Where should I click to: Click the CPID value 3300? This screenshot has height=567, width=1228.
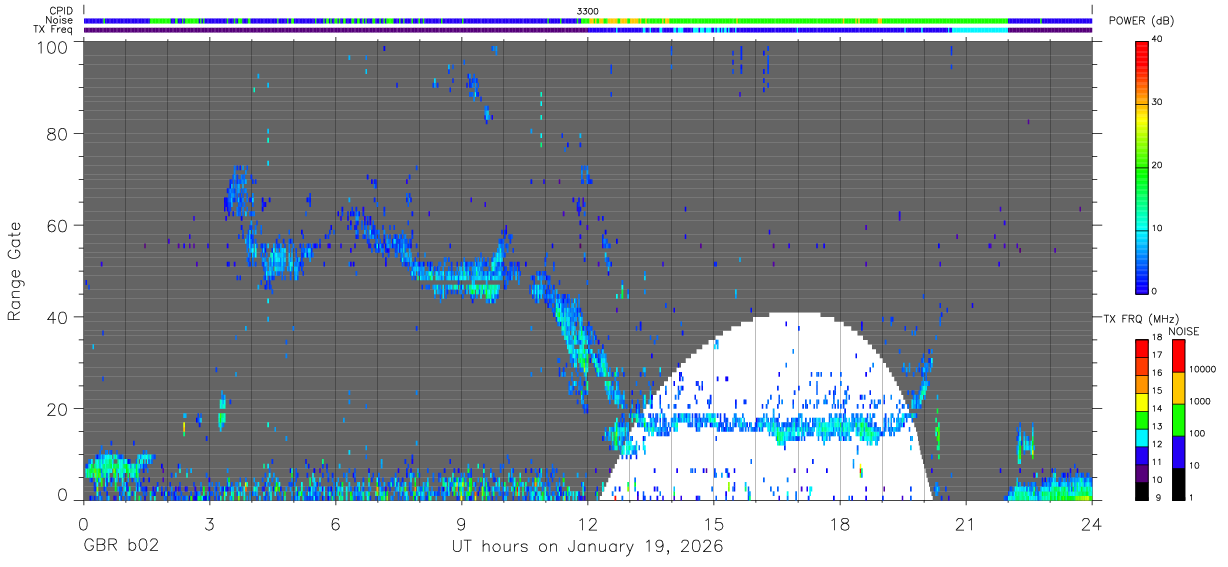coord(588,11)
